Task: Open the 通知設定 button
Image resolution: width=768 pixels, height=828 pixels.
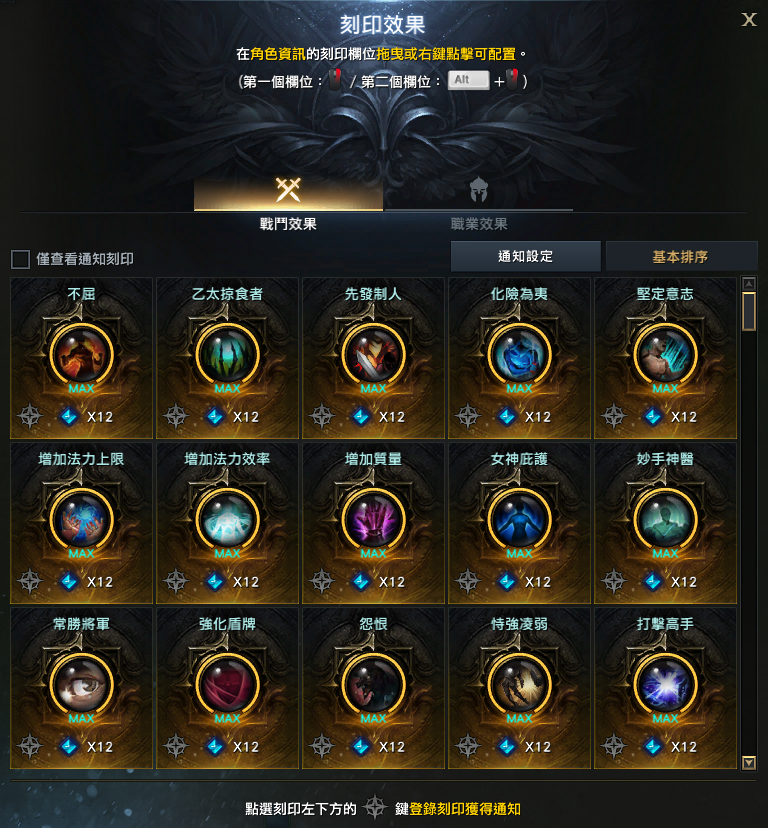Action: pyautogui.click(x=526, y=257)
